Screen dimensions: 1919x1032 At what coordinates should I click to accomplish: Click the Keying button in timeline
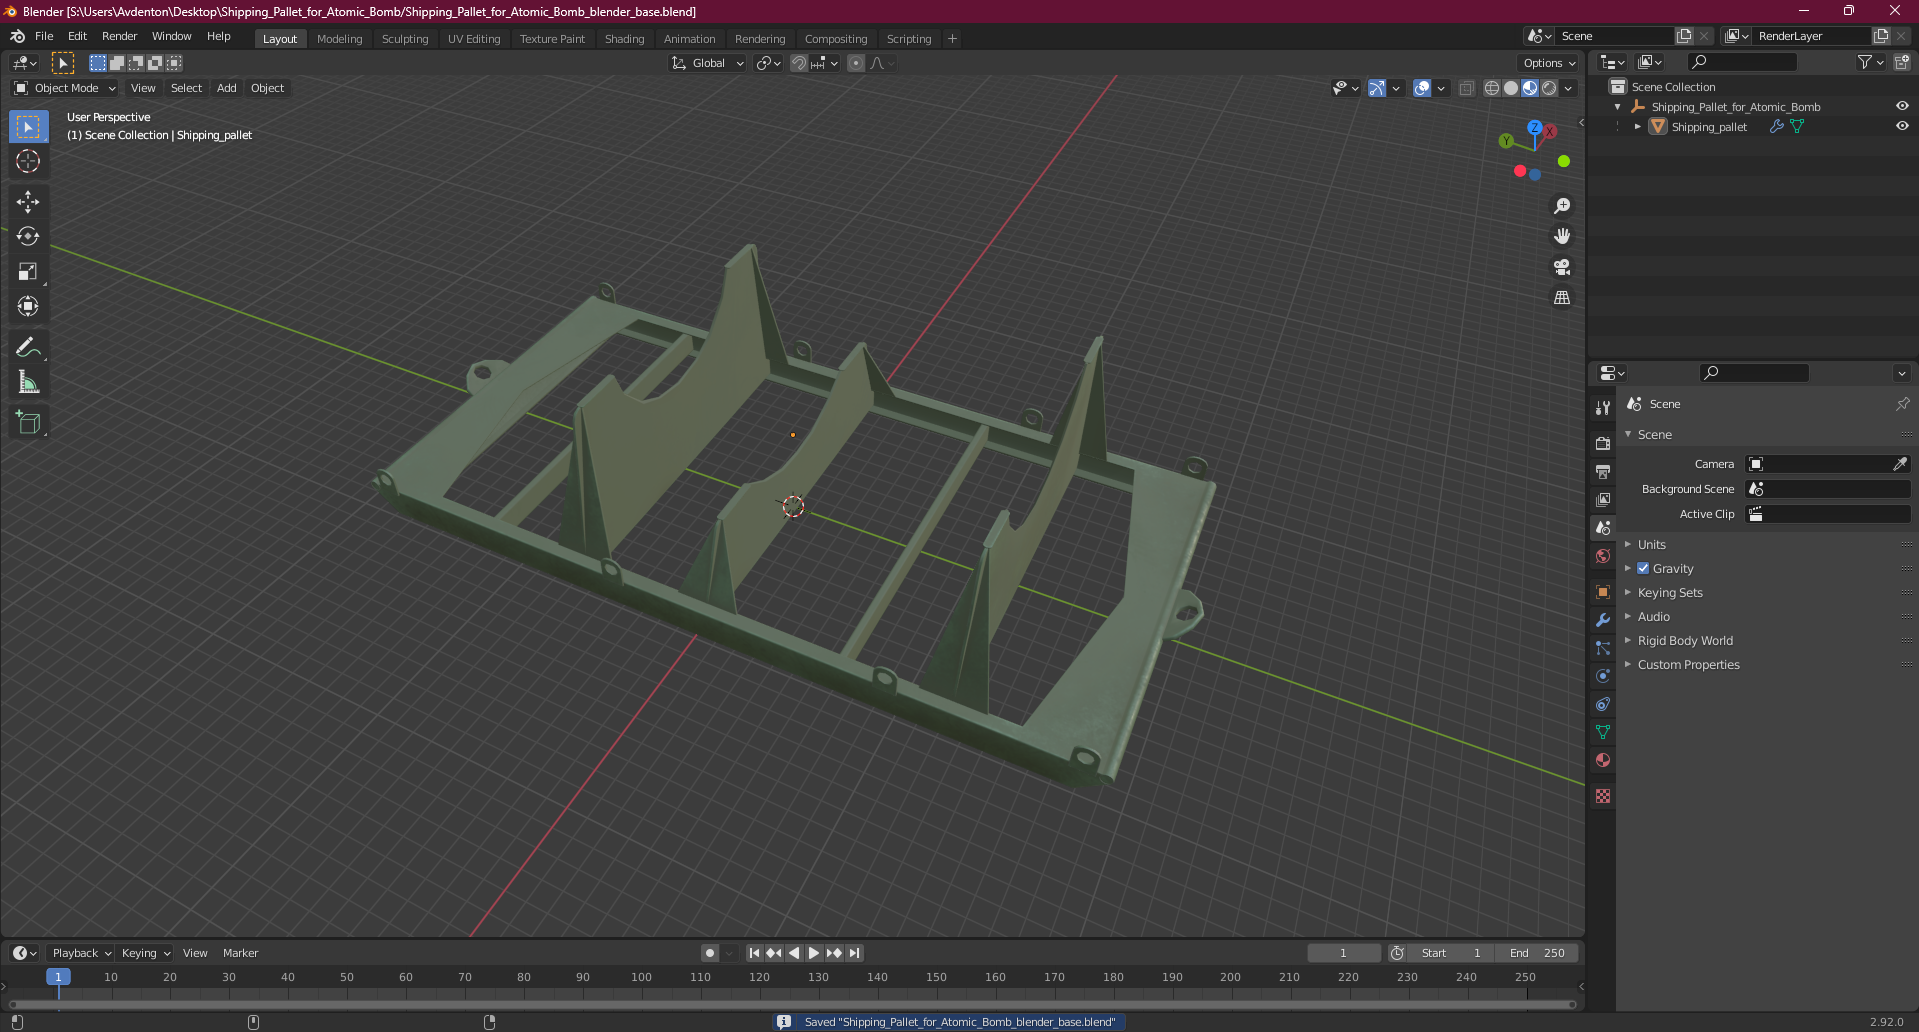pyautogui.click(x=145, y=953)
